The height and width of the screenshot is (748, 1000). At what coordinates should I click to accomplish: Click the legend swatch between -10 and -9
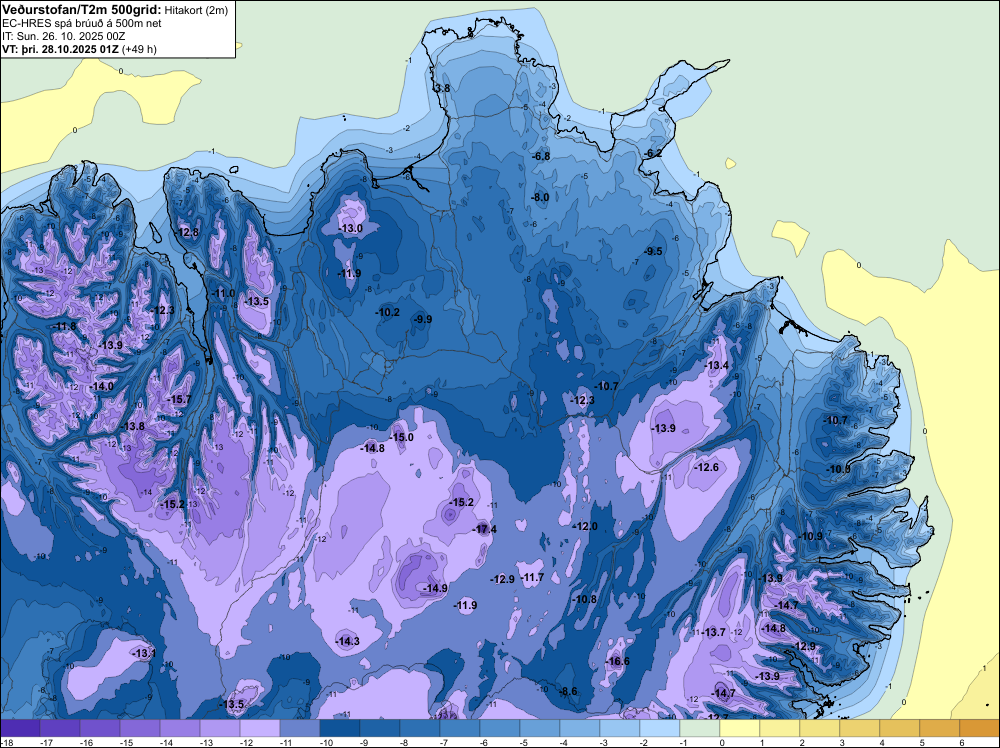340,728
